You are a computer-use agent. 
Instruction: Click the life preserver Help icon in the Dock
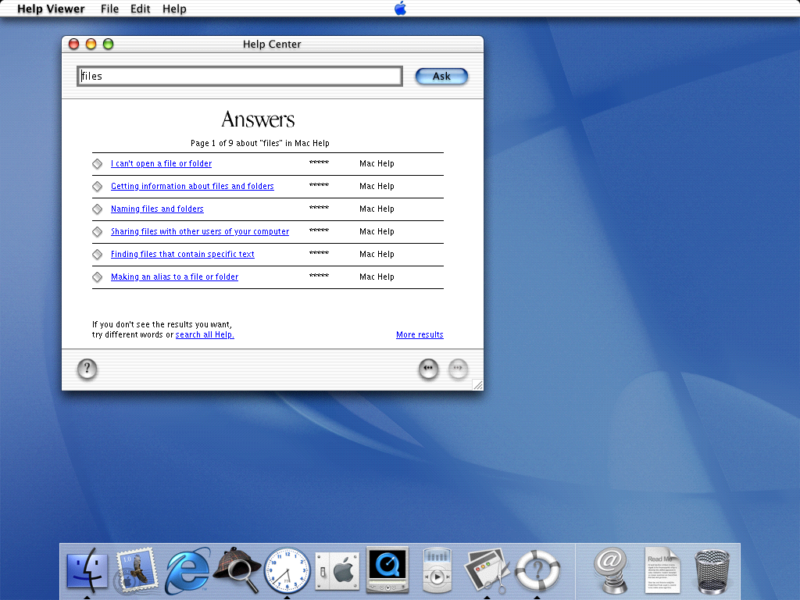[537, 570]
